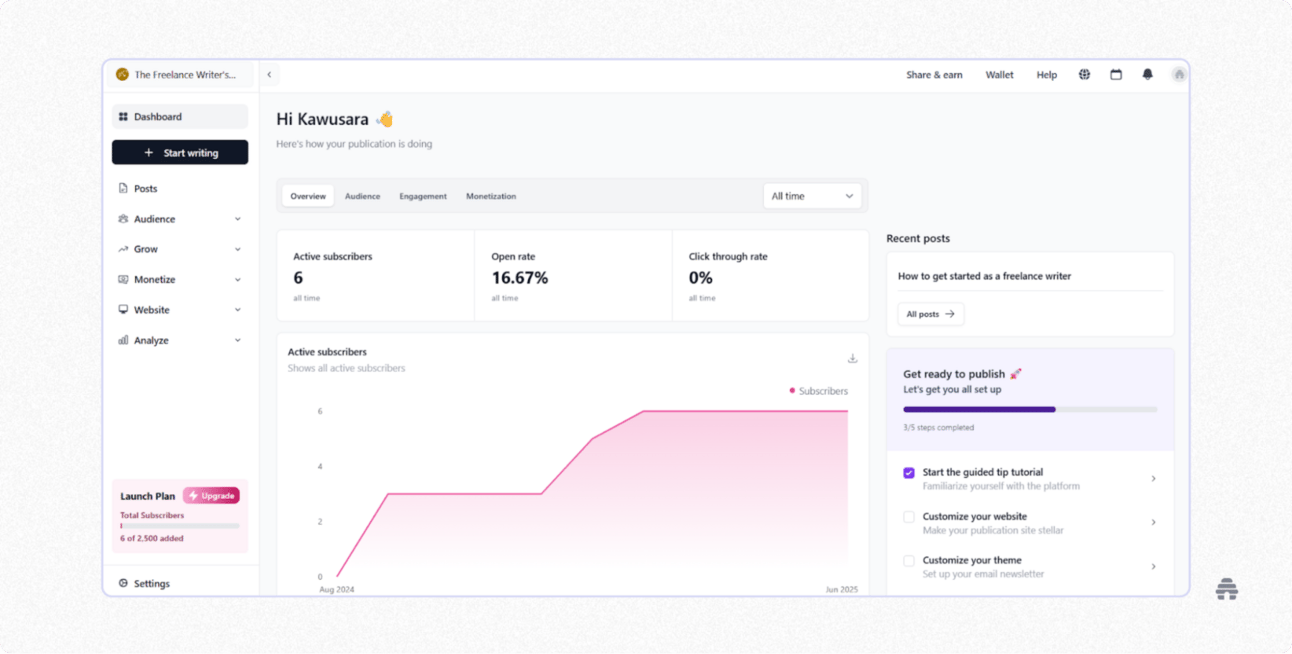Download the Active subscribers chart
Viewport: 1292px width, 654px height.
[x=852, y=358]
